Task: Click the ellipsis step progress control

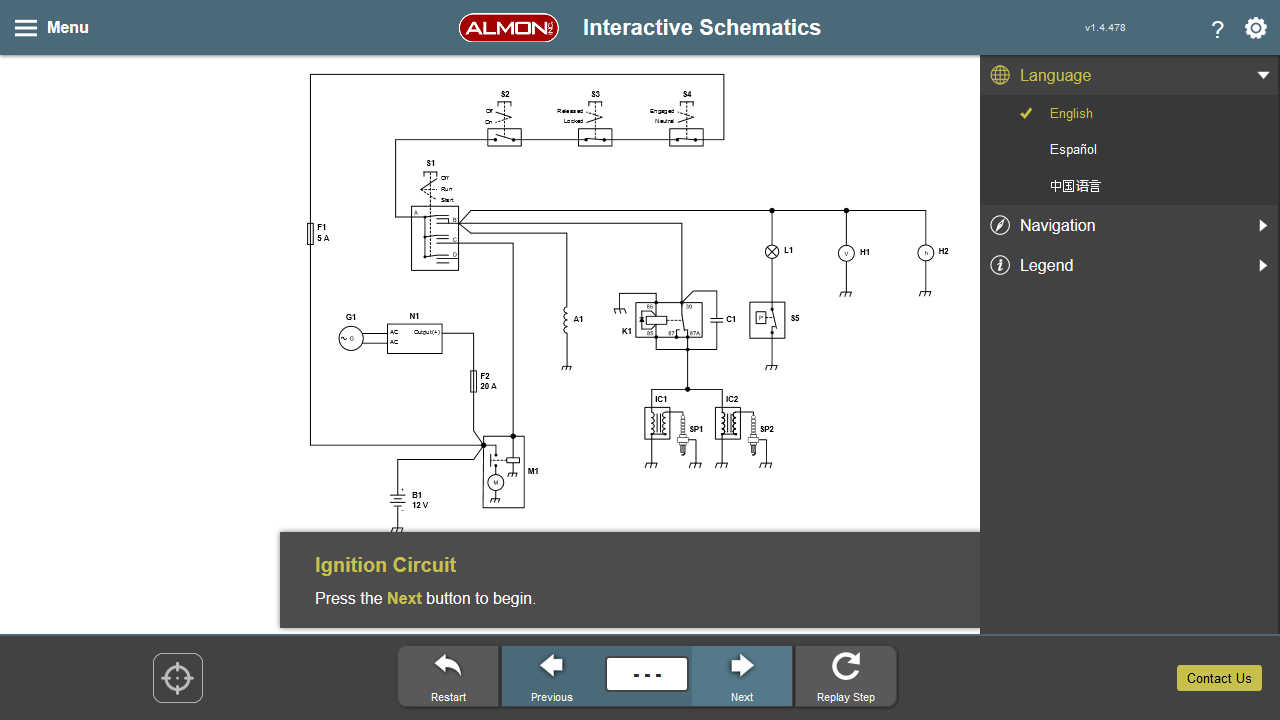Action: (646, 674)
